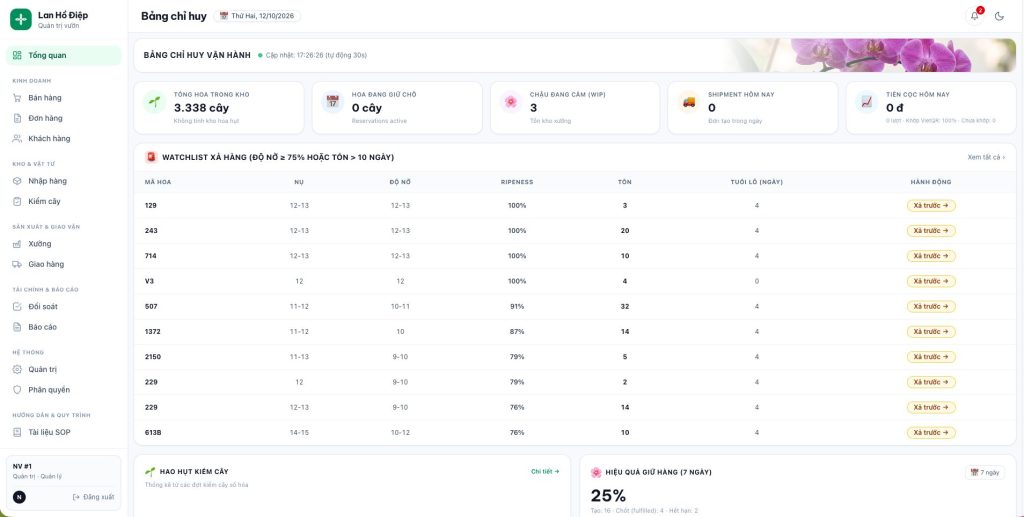Open Chi tiết link in Hao hụt kiểm cây
Image resolution: width=1024 pixels, height=517 pixels.
tap(545, 471)
